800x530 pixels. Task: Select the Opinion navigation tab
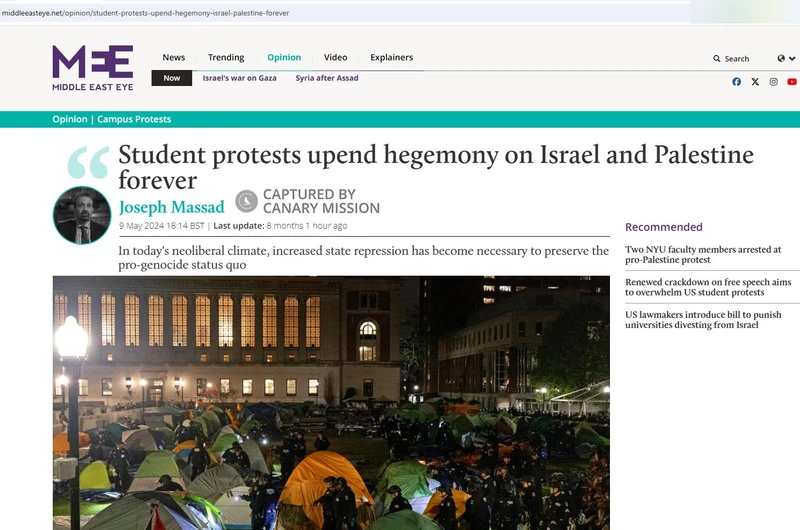pos(284,57)
